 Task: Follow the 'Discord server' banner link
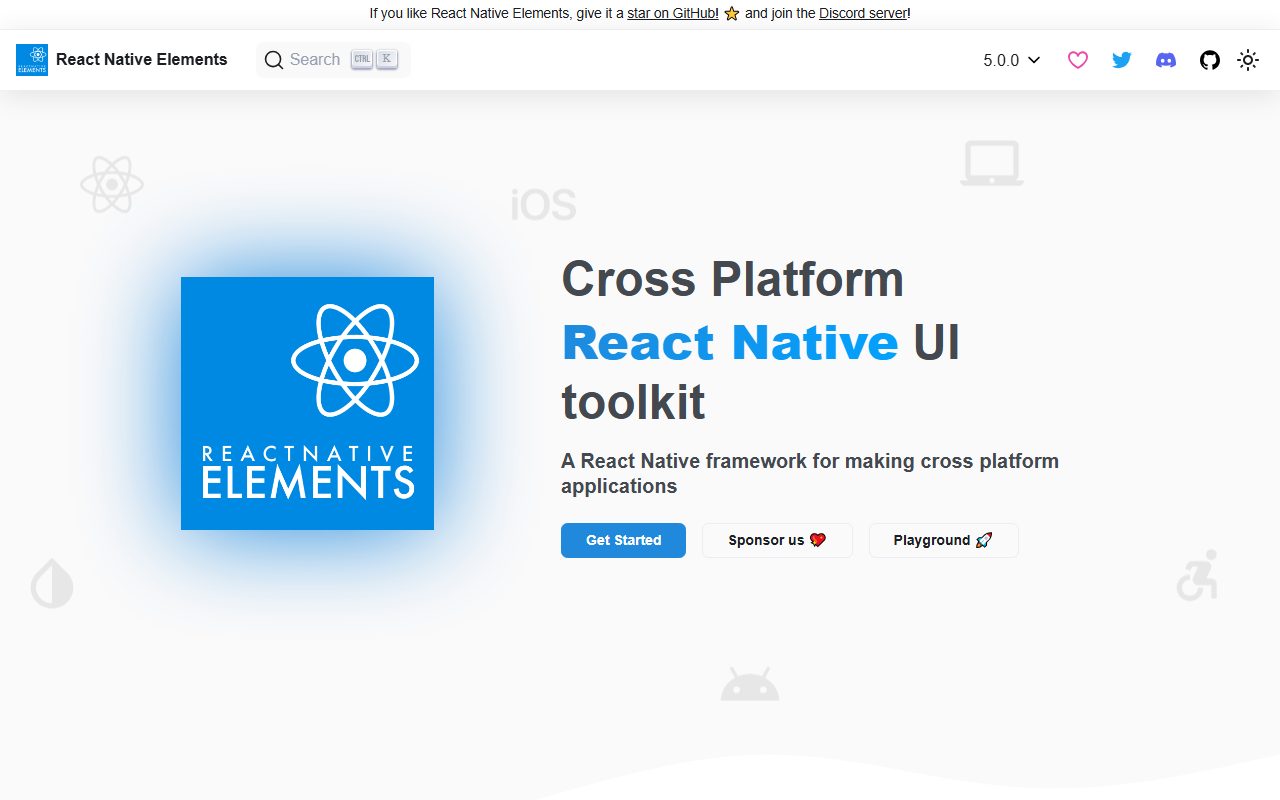863,14
